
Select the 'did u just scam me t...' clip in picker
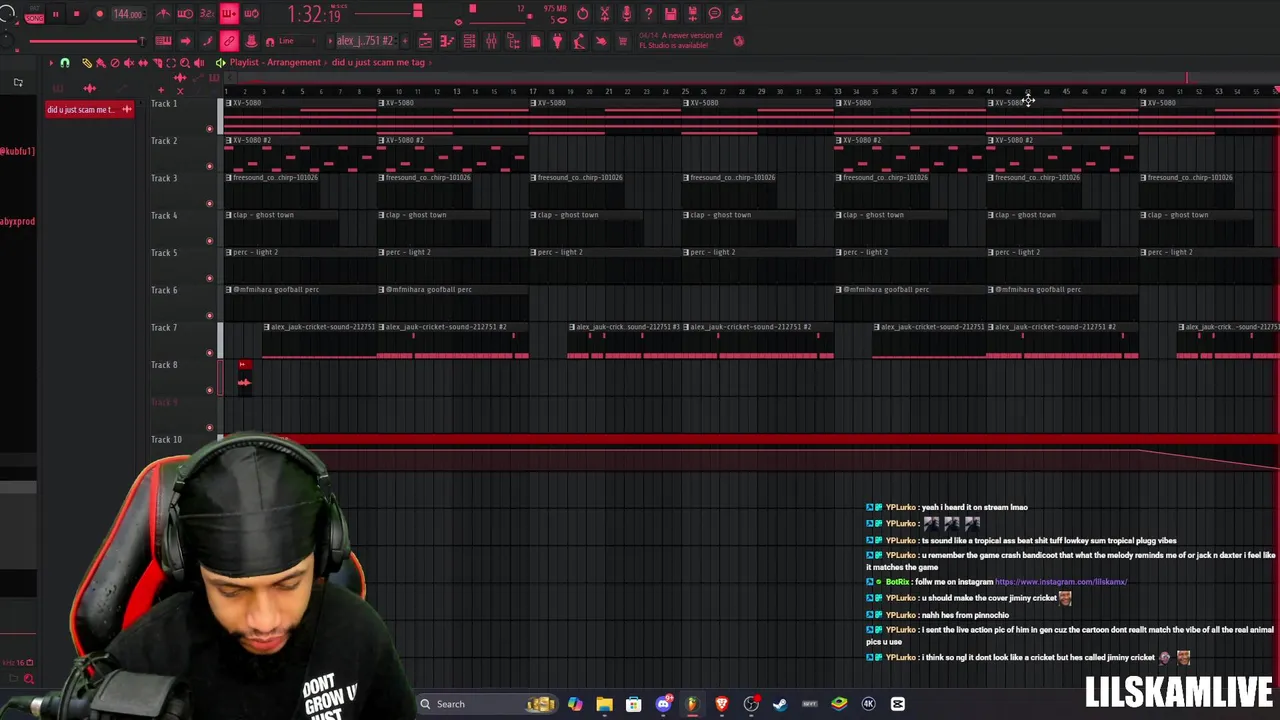88,109
